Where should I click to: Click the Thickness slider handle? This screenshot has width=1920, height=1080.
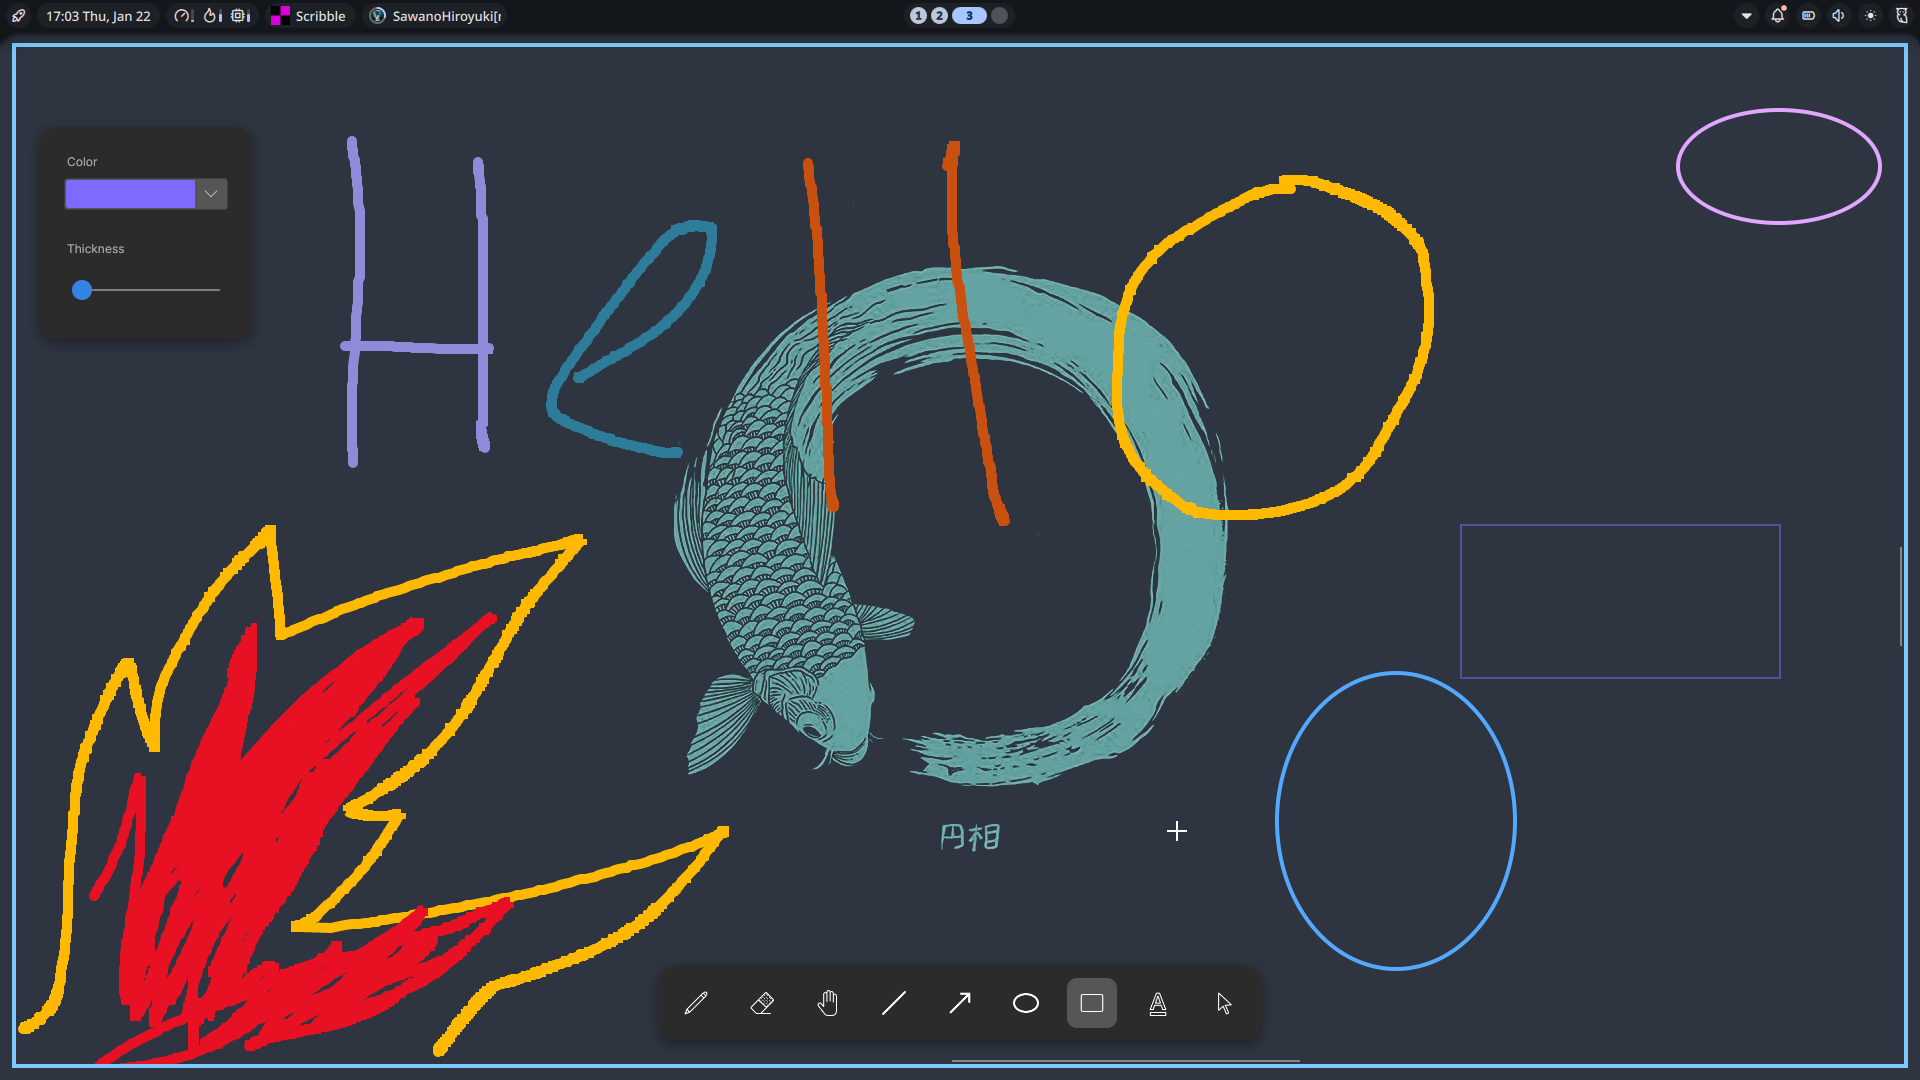pos(82,290)
